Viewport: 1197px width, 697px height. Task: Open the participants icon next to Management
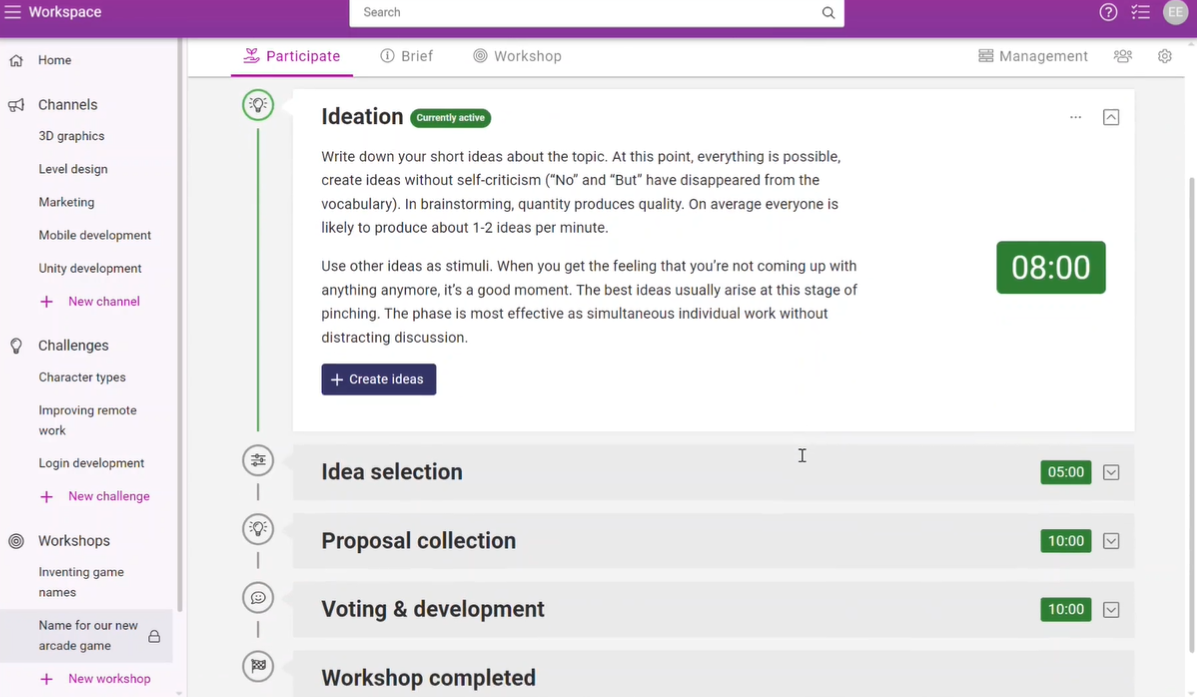click(1123, 56)
